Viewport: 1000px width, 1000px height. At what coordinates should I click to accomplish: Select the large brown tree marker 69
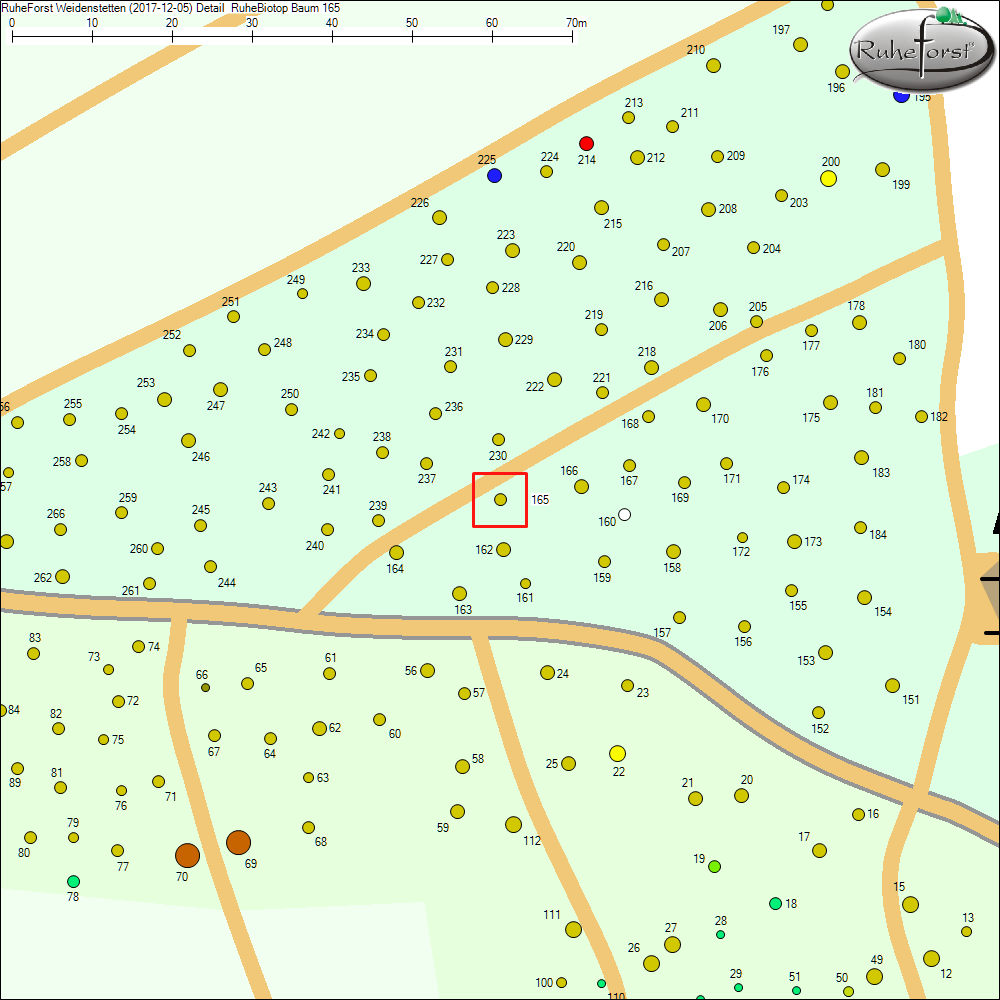(x=238, y=842)
